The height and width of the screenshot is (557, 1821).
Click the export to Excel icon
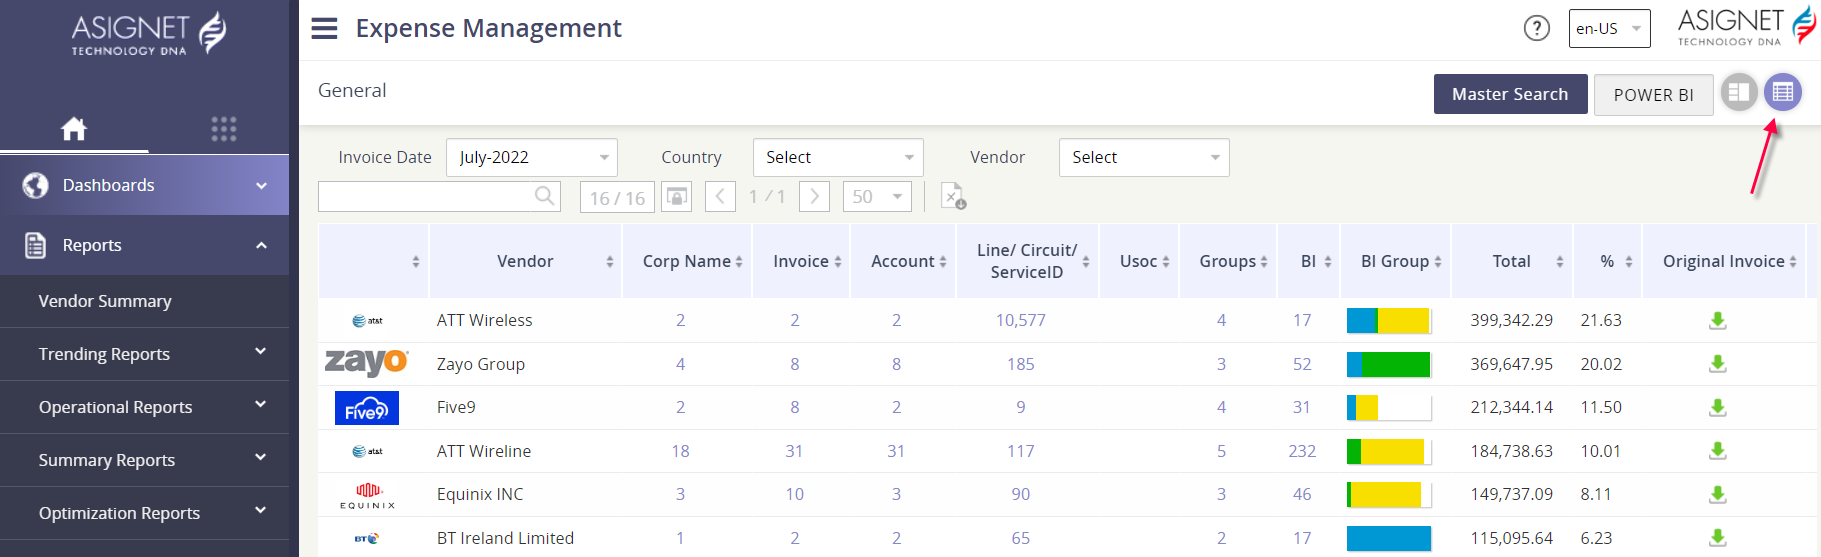pos(953,196)
